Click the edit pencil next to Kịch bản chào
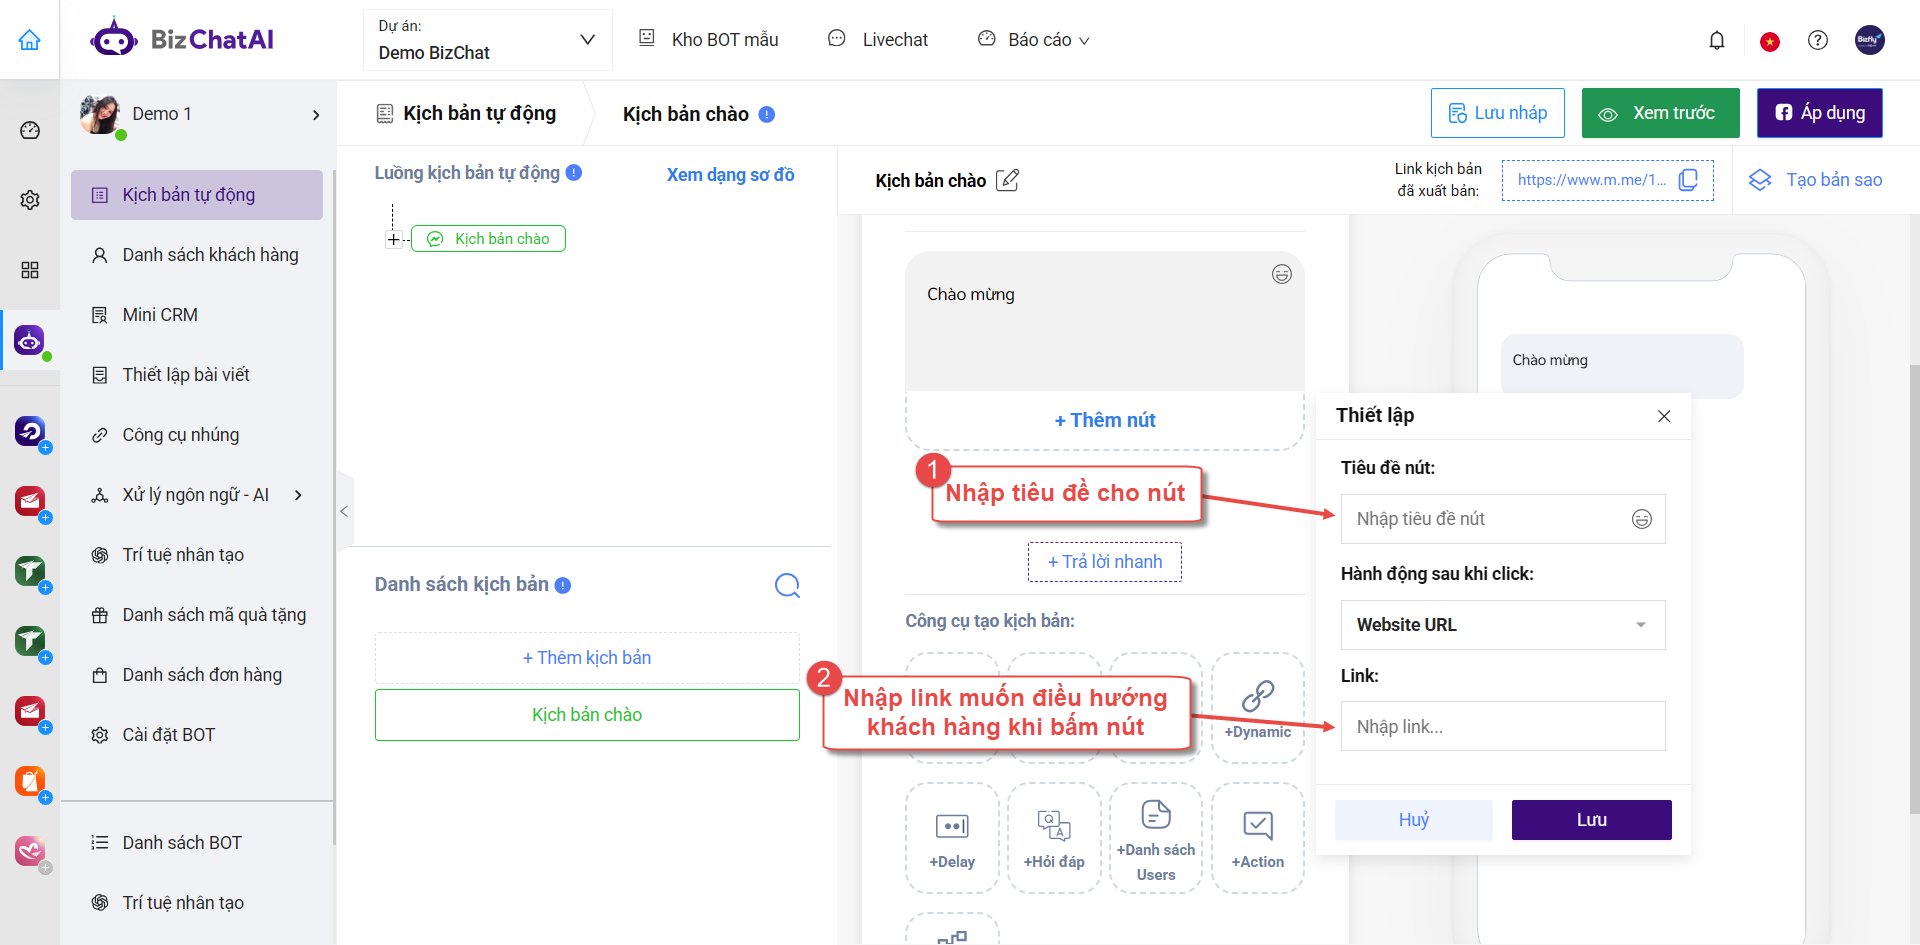This screenshot has height=945, width=1920. 1008,180
